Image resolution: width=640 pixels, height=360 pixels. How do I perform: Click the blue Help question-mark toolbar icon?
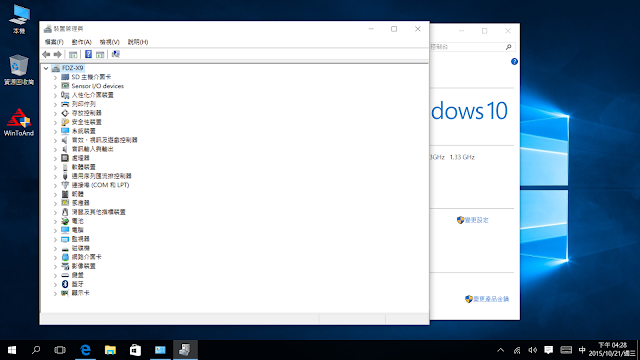(x=88, y=54)
